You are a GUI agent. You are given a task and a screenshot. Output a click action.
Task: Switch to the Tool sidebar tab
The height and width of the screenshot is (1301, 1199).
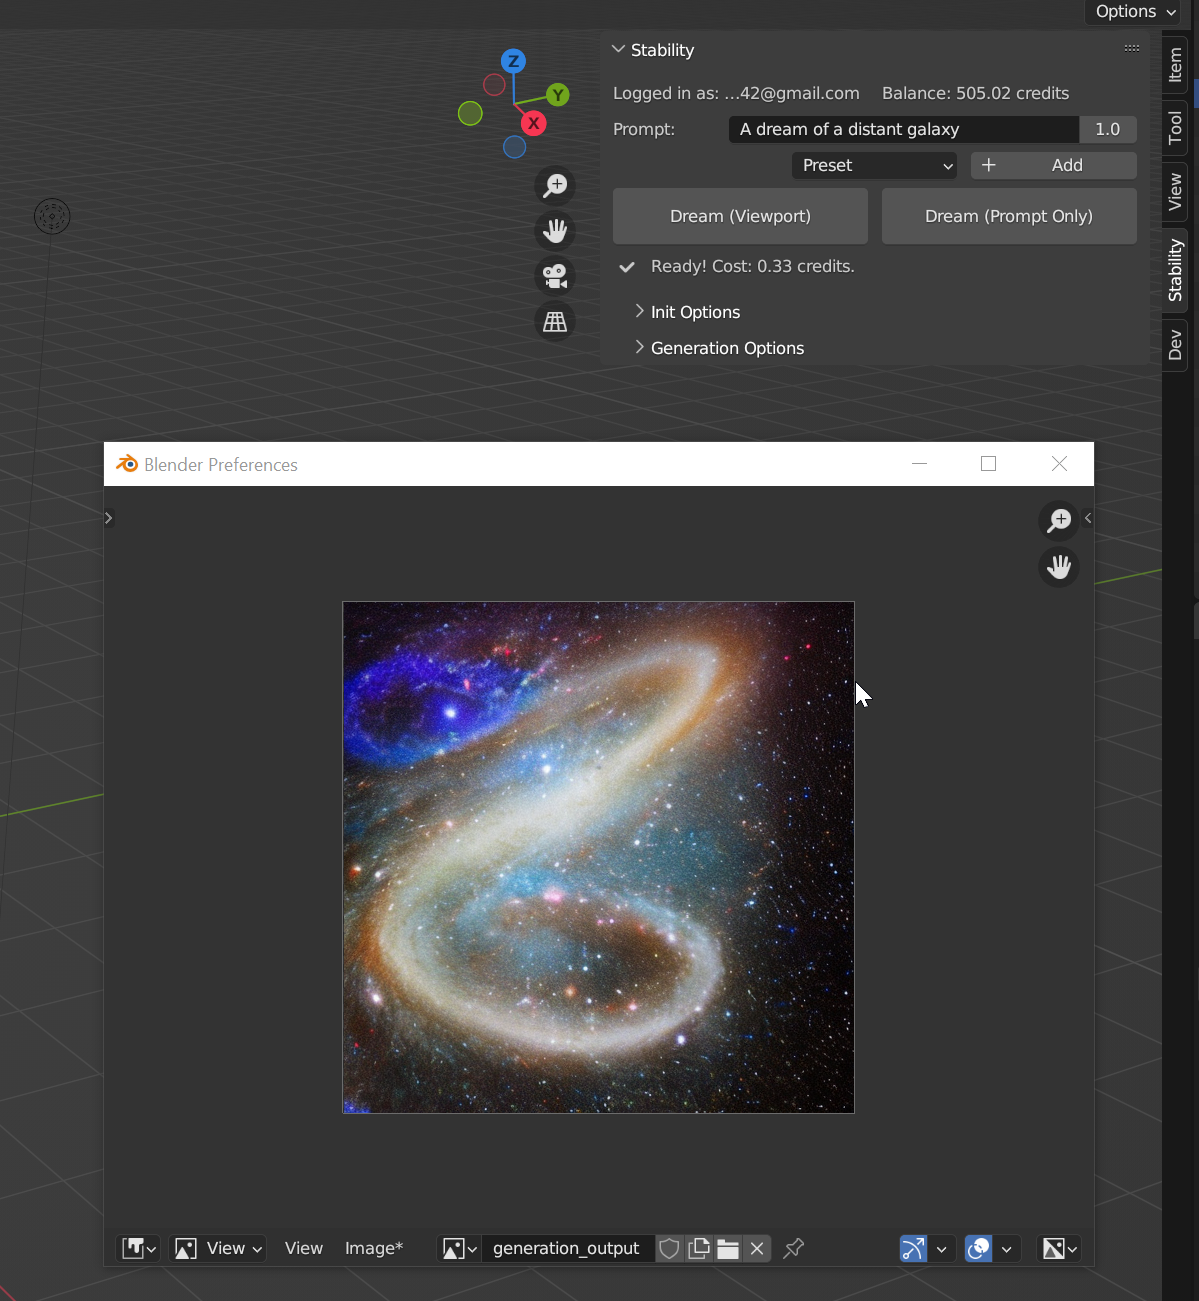(x=1175, y=127)
